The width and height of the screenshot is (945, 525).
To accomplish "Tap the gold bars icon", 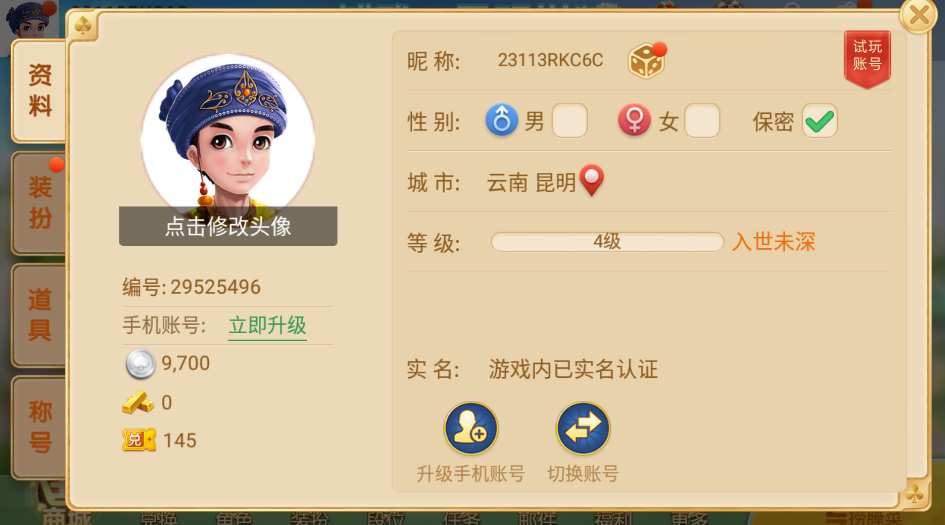I will (x=138, y=403).
